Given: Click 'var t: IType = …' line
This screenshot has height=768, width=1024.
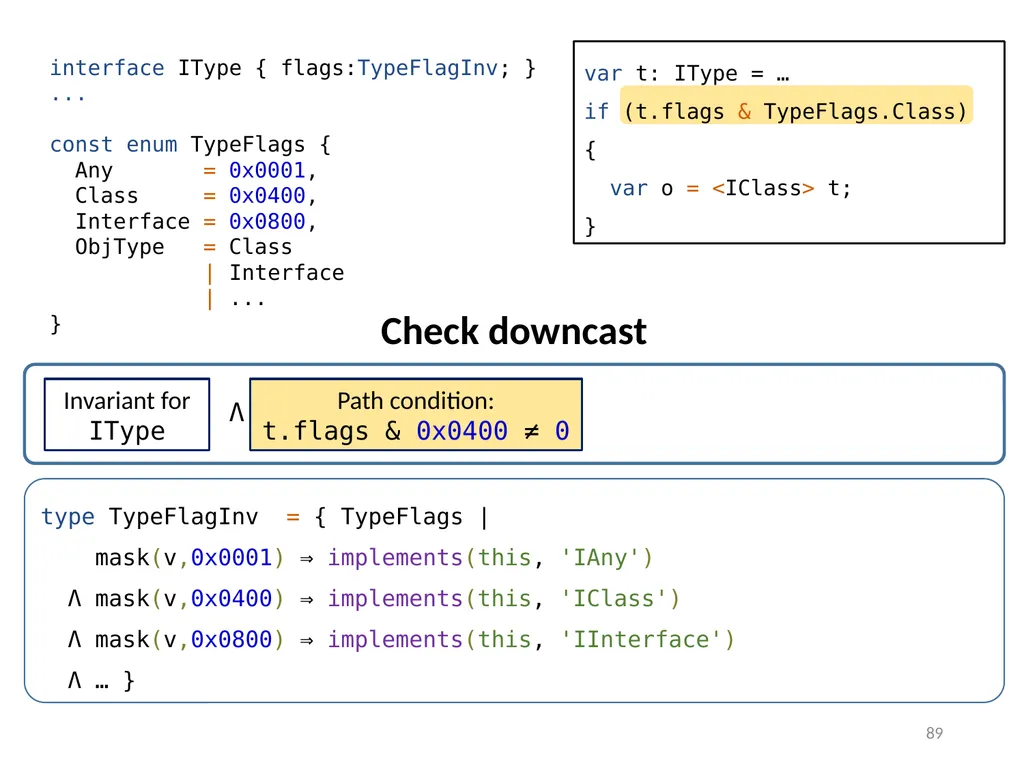Looking at the screenshot, I should tap(687, 74).
